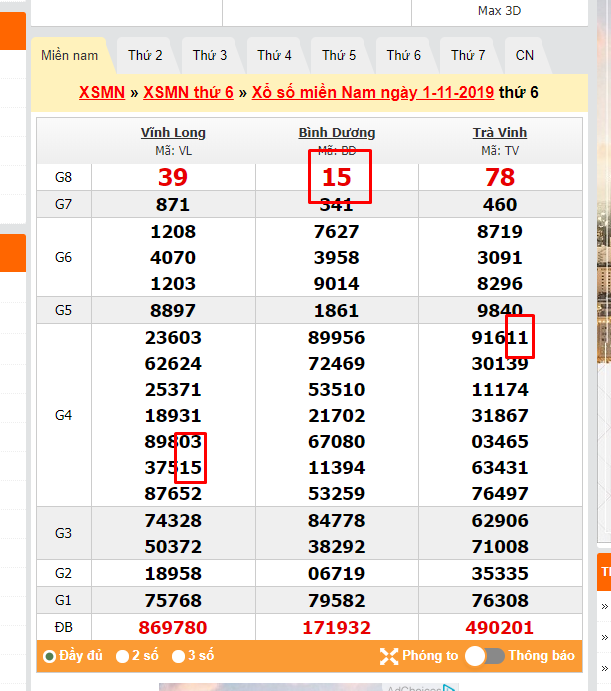Click the Vĩnh Long province header link

coord(173,133)
